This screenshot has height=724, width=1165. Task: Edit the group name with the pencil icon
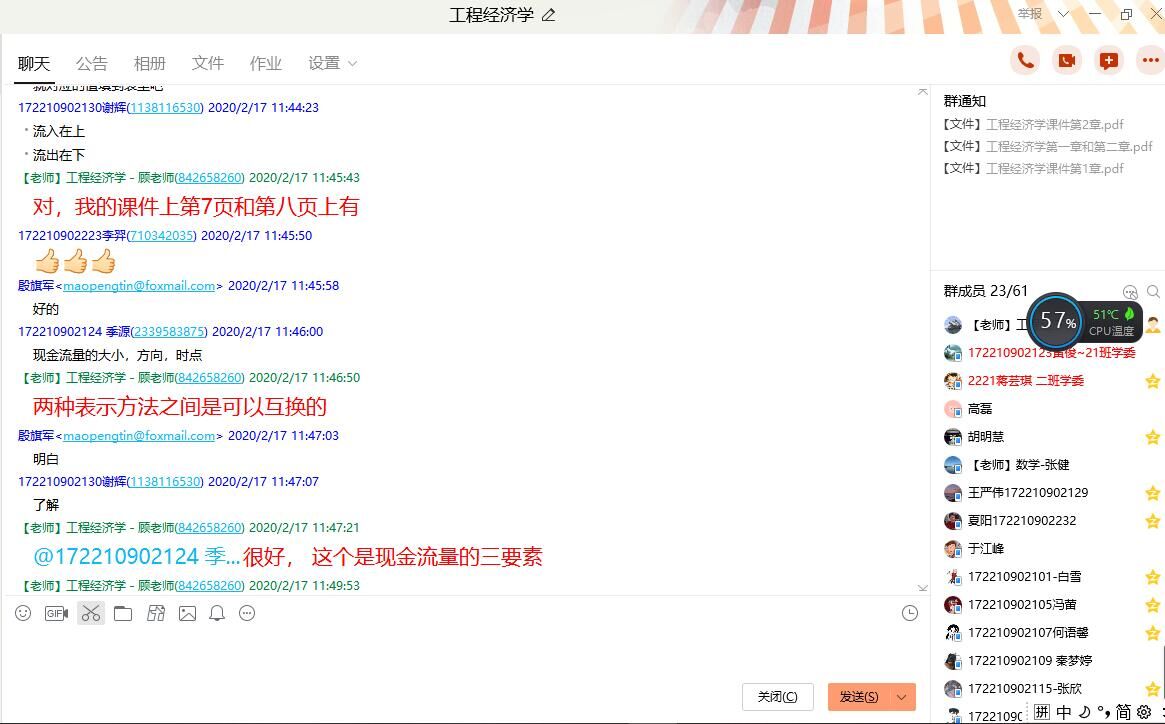point(548,15)
